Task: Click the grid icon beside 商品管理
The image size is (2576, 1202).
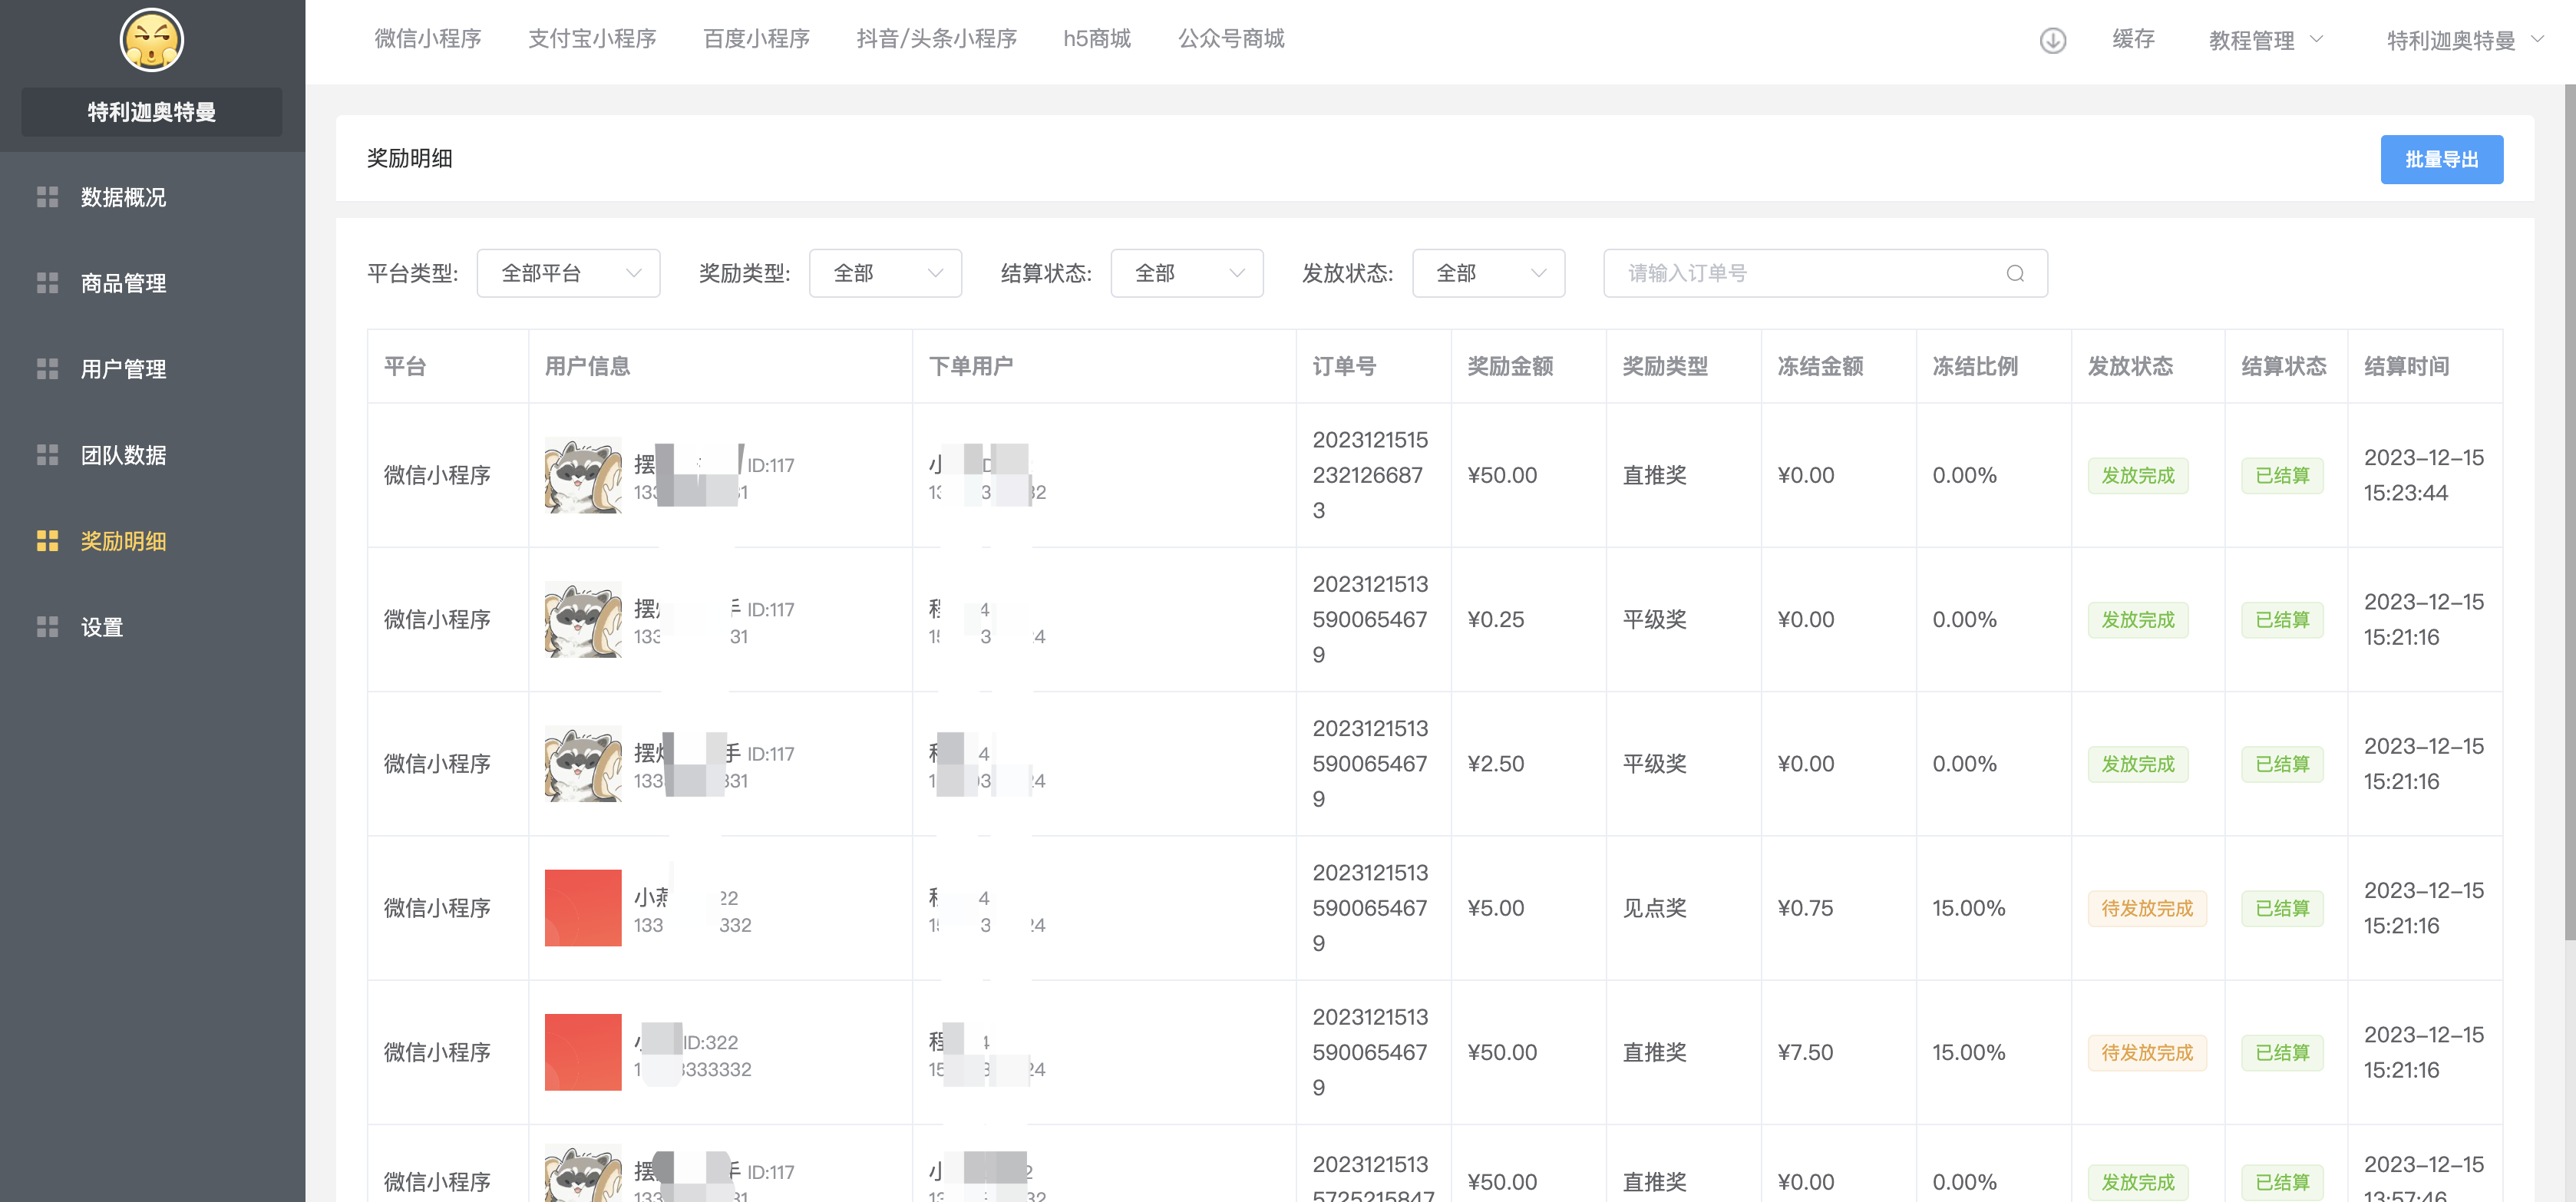Action: click(47, 283)
